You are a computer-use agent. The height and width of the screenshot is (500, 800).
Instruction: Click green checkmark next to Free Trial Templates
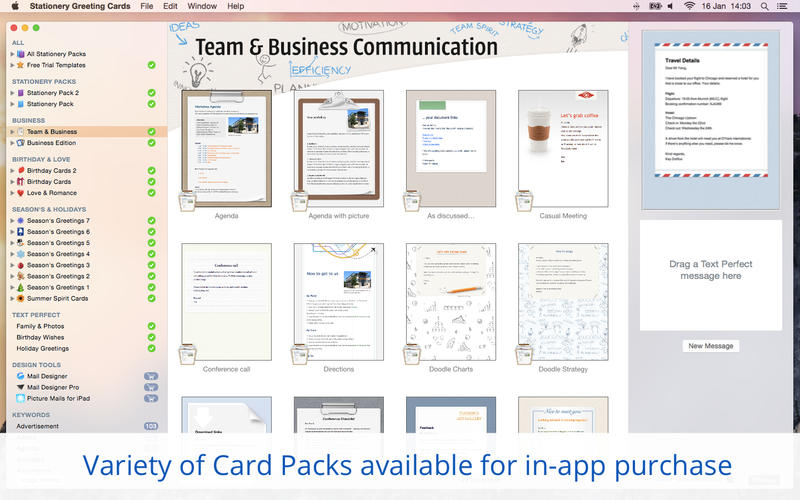[x=151, y=65]
